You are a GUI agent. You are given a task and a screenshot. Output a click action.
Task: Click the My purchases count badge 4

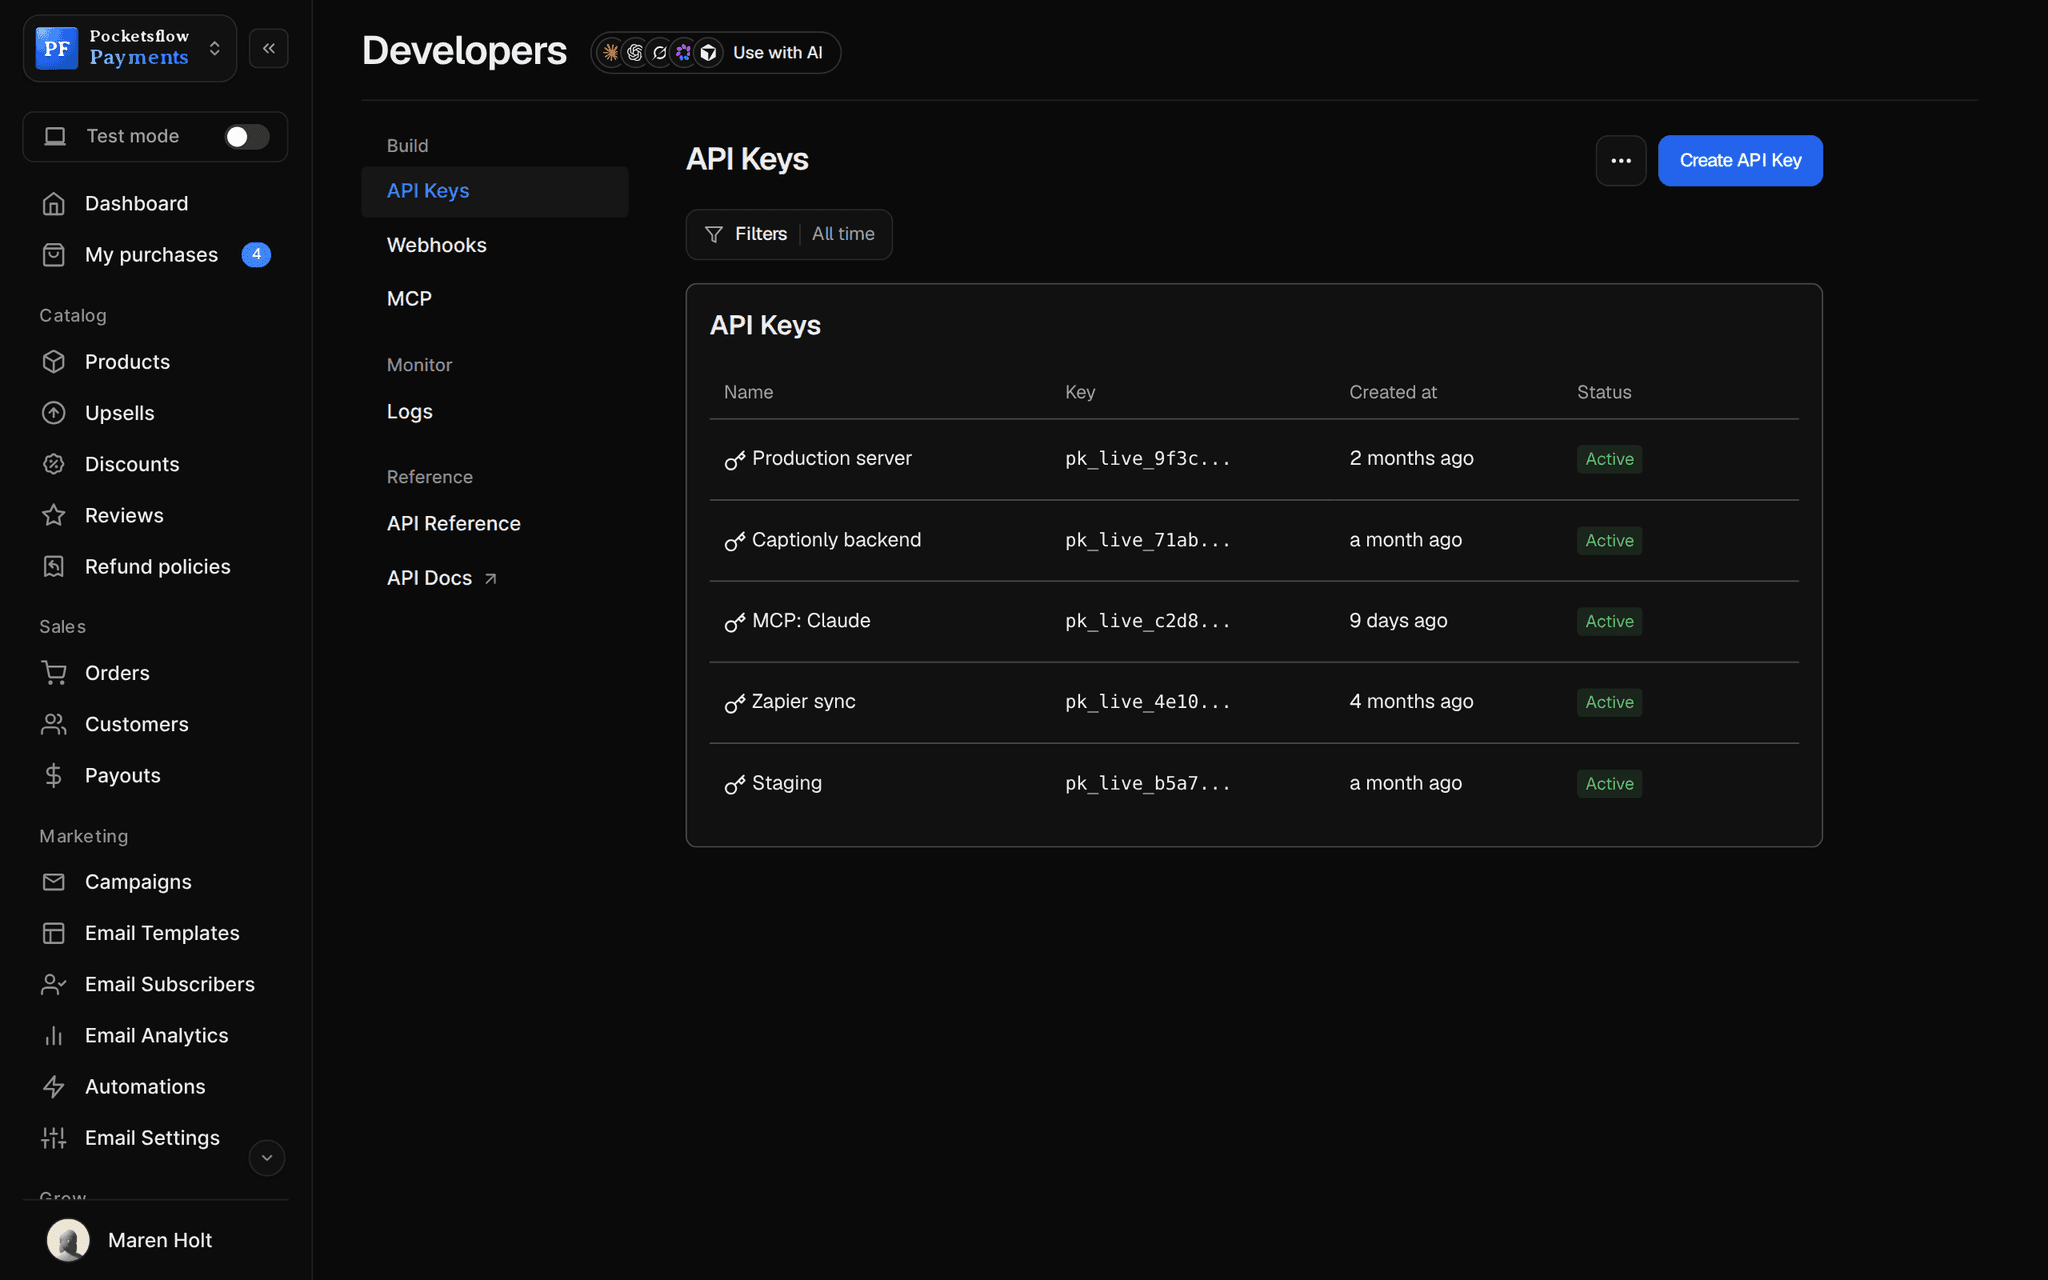click(256, 255)
